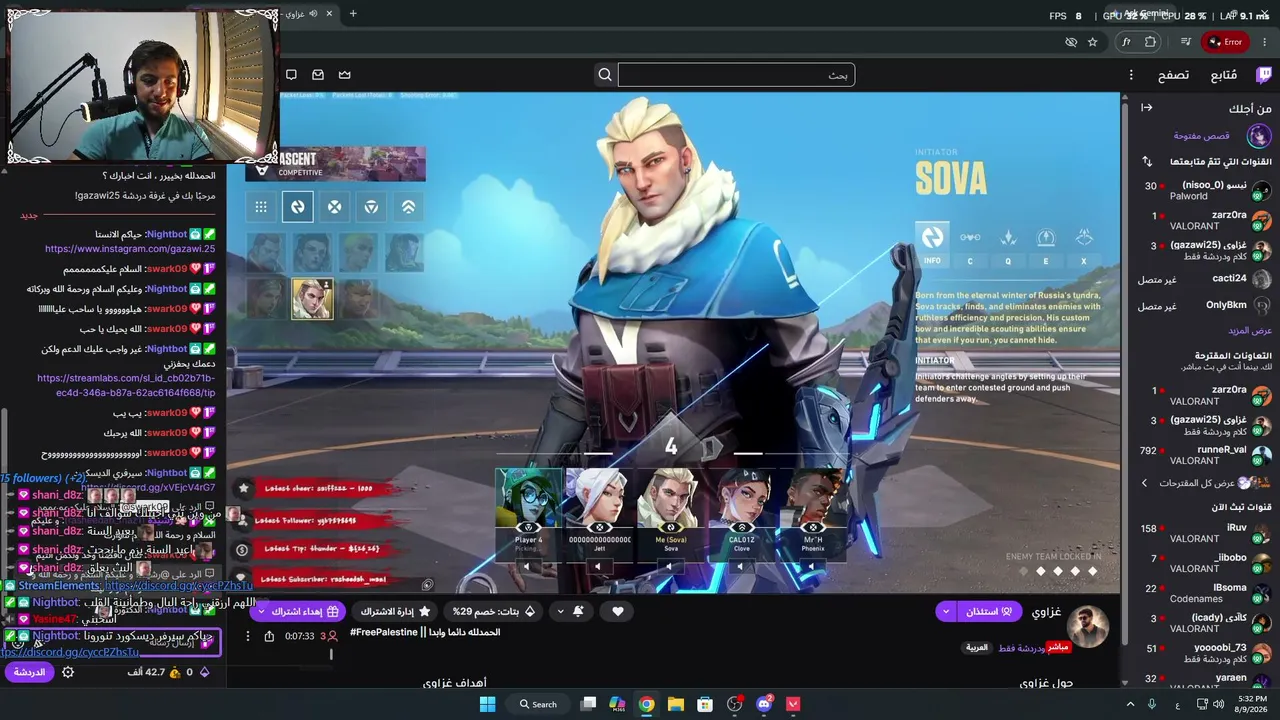Screen dimensions: 1280x720
Task: Click the إدارة الاشتراك manage subscription button
Action: tap(396, 611)
